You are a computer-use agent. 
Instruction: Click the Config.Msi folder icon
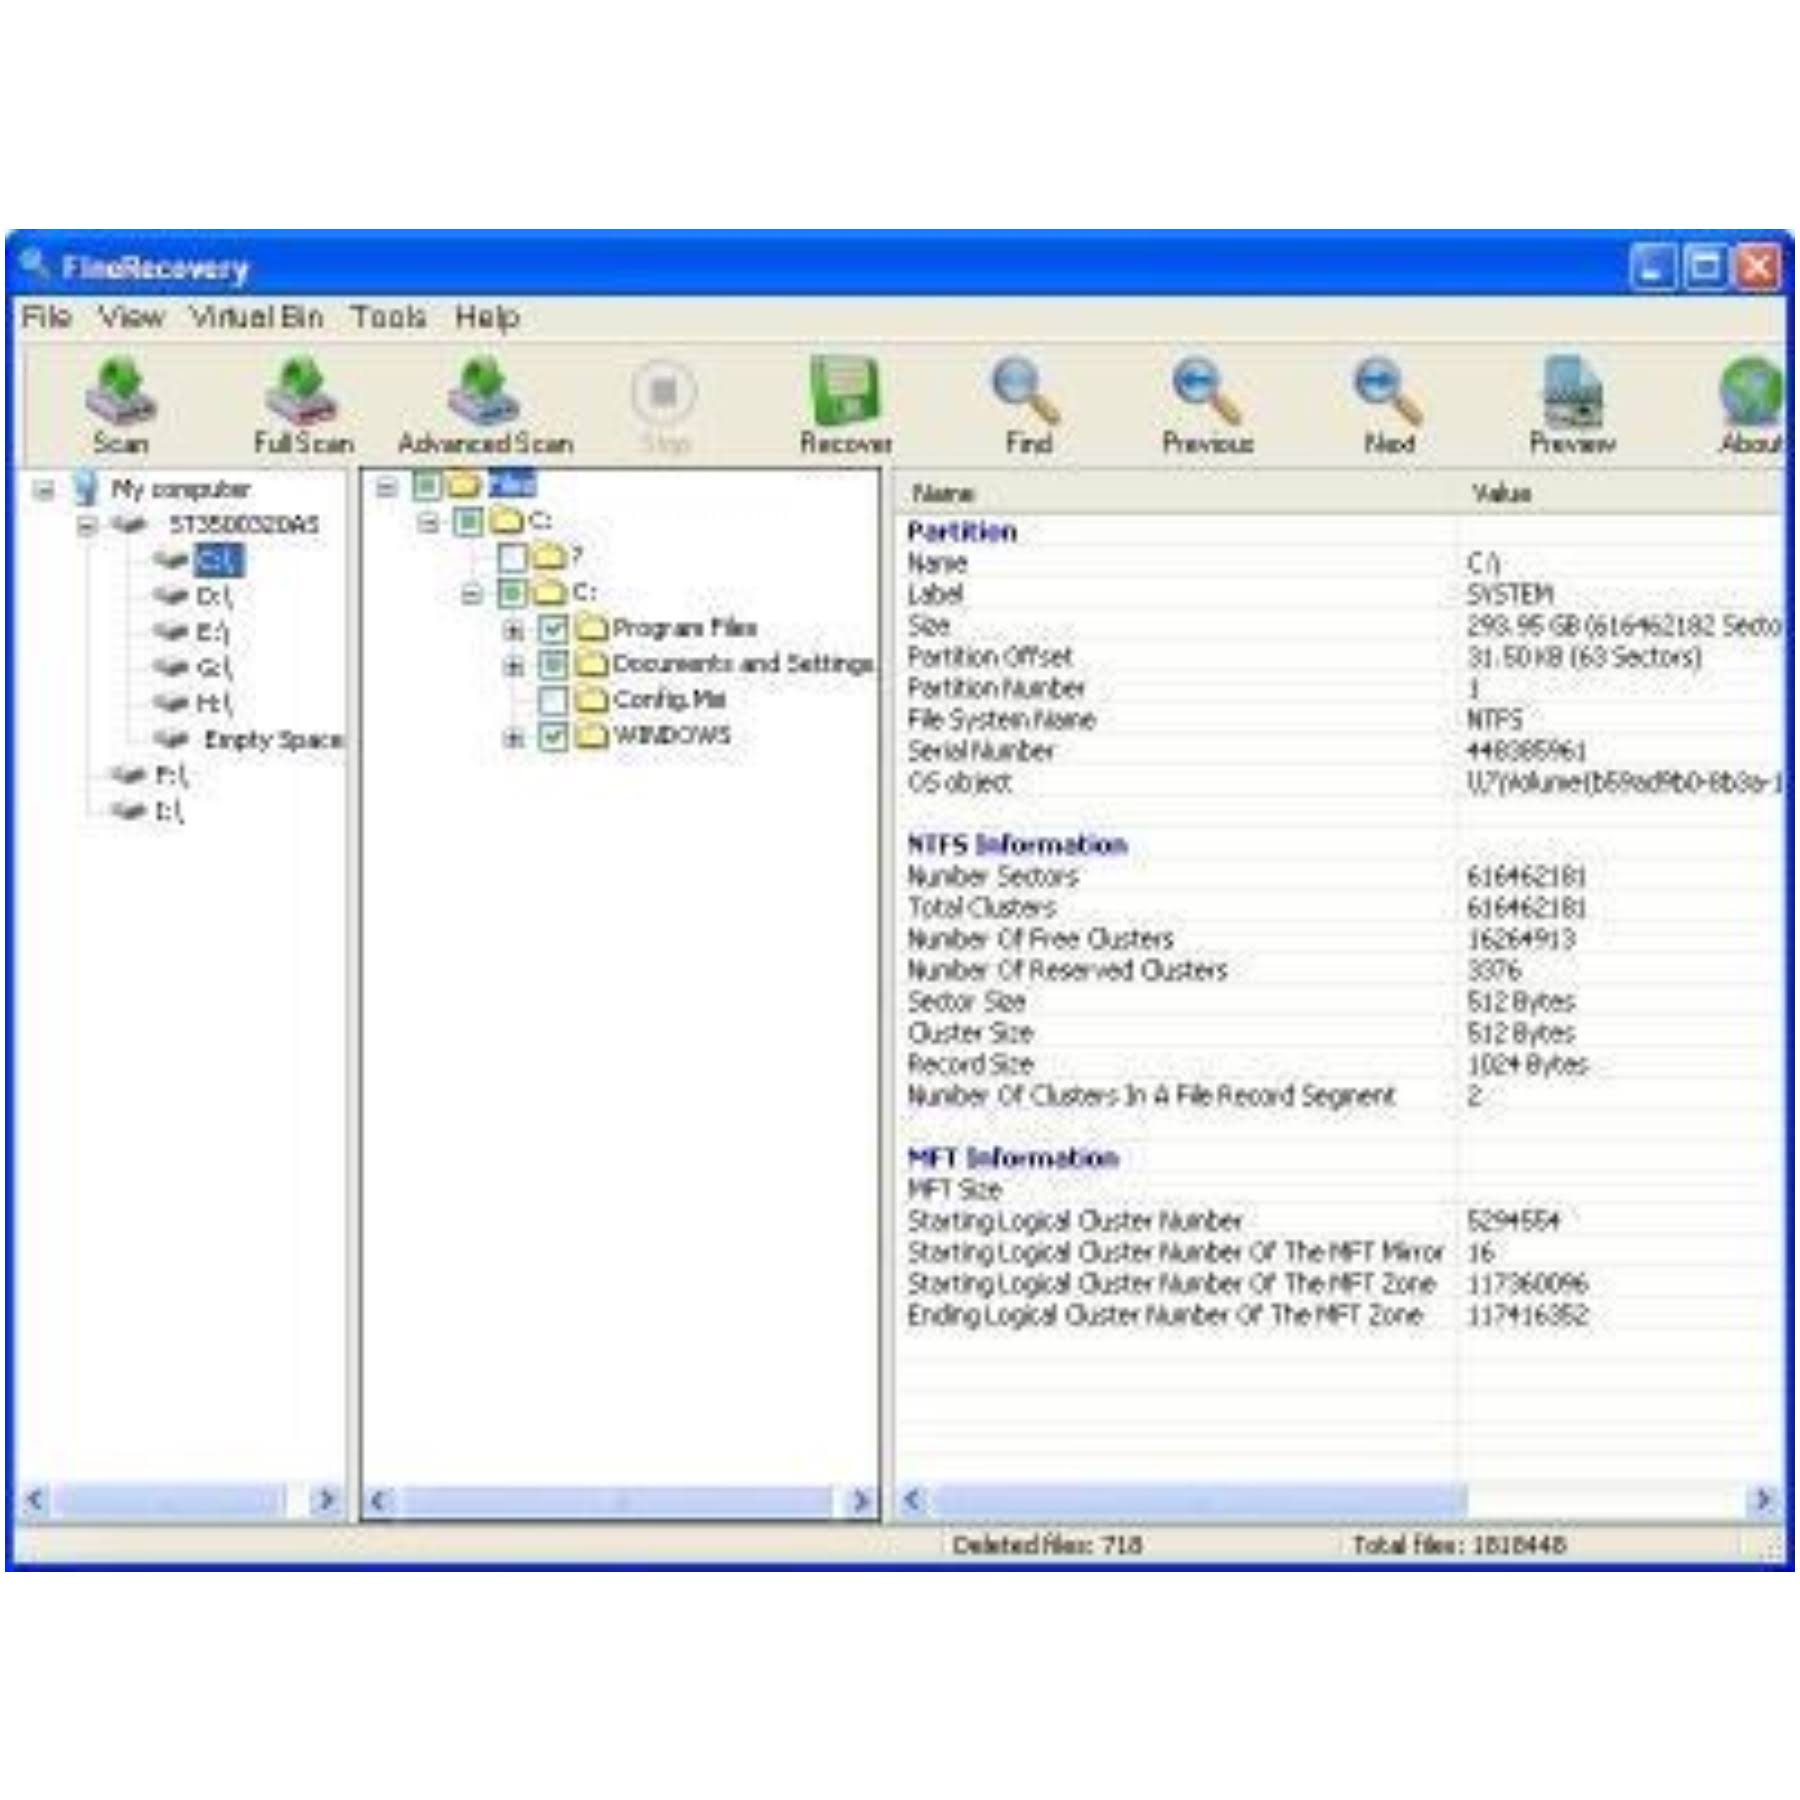pyautogui.click(x=592, y=699)
